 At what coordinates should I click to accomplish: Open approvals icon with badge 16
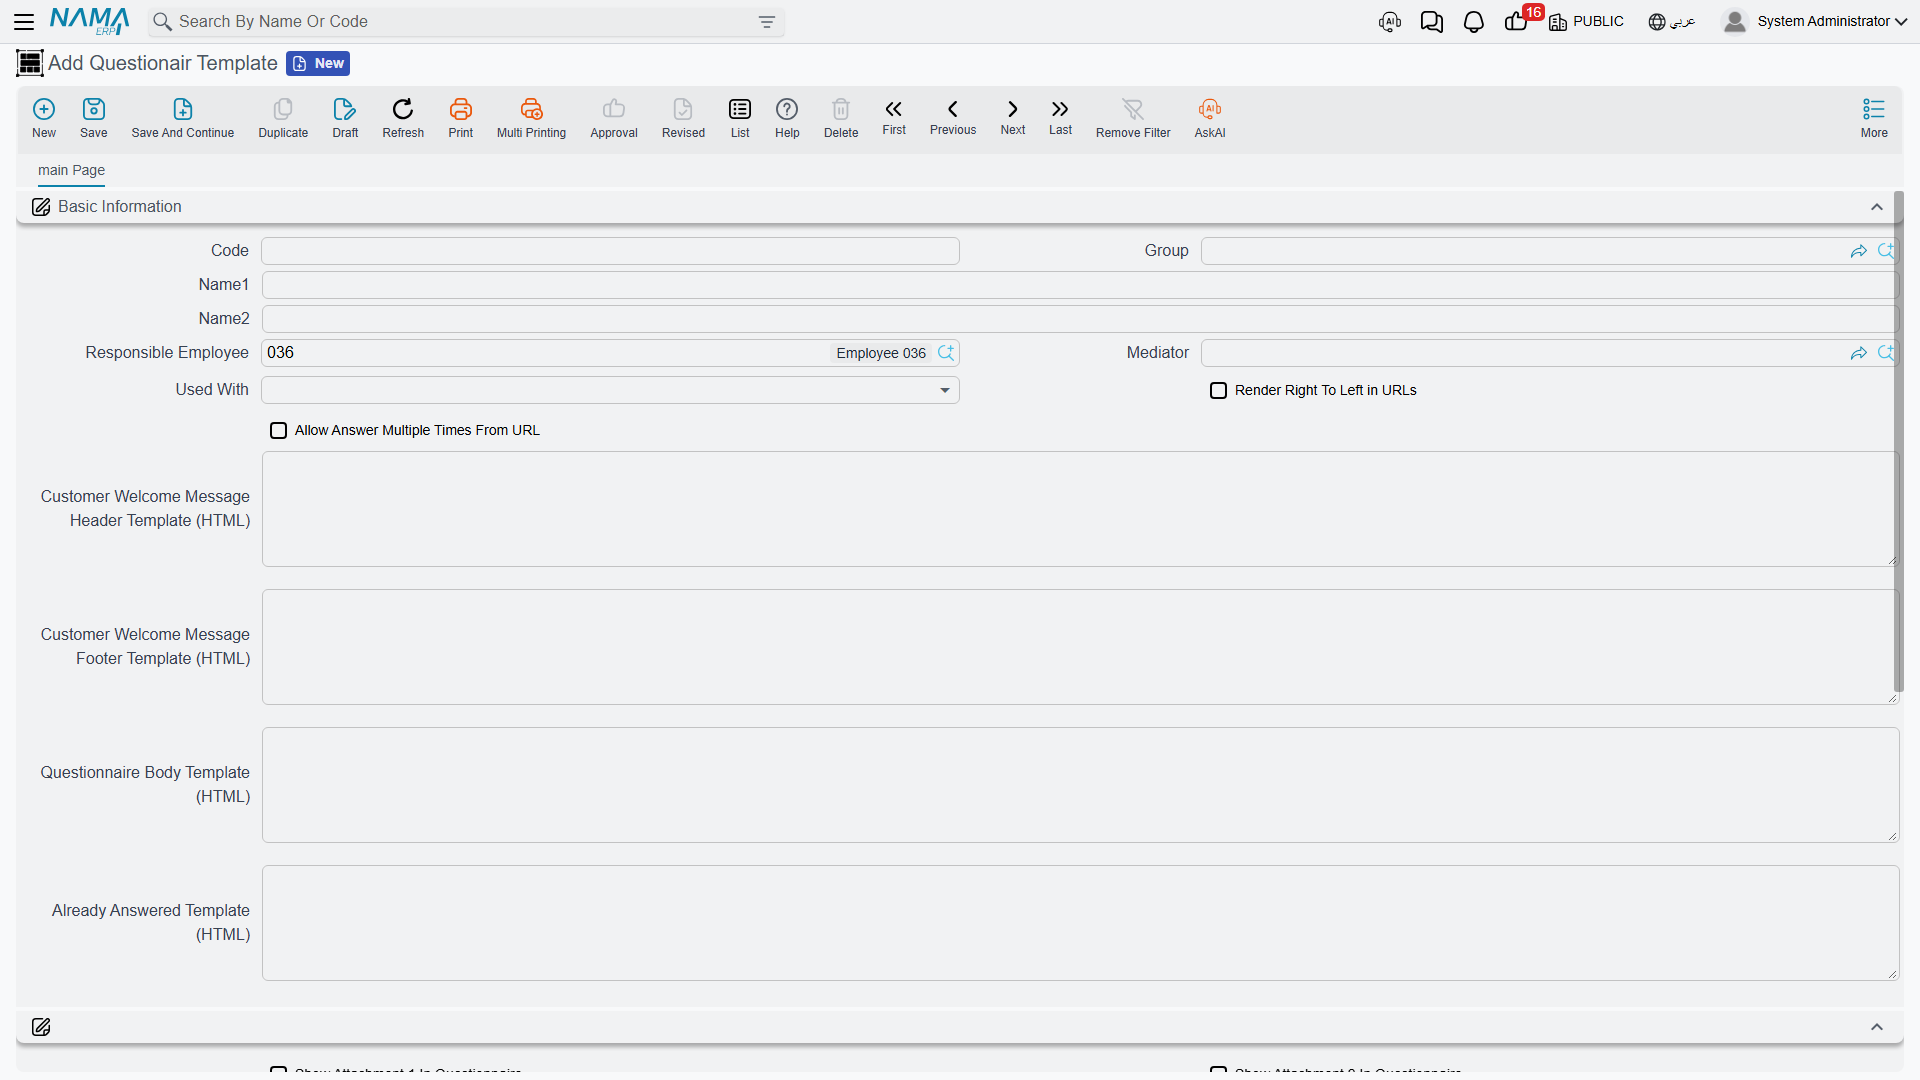pyautogui.click(x=1518, y=20)
